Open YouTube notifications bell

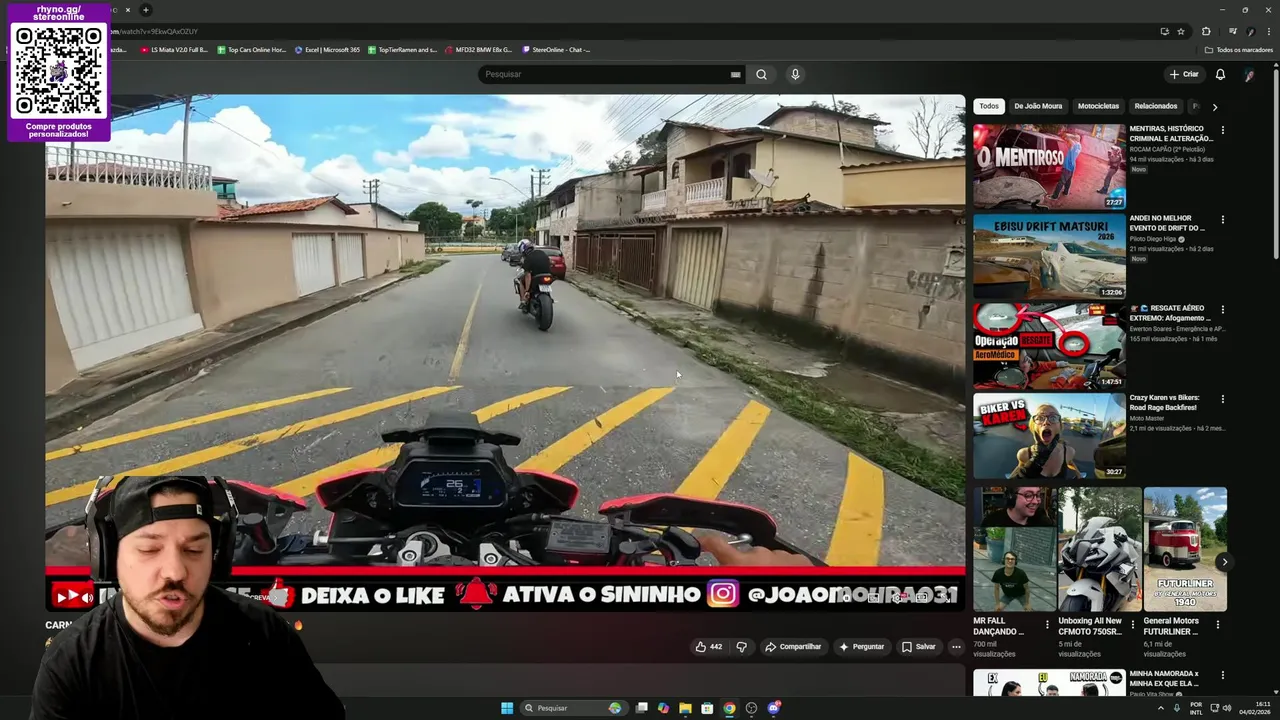click(x=1220, y=74)
